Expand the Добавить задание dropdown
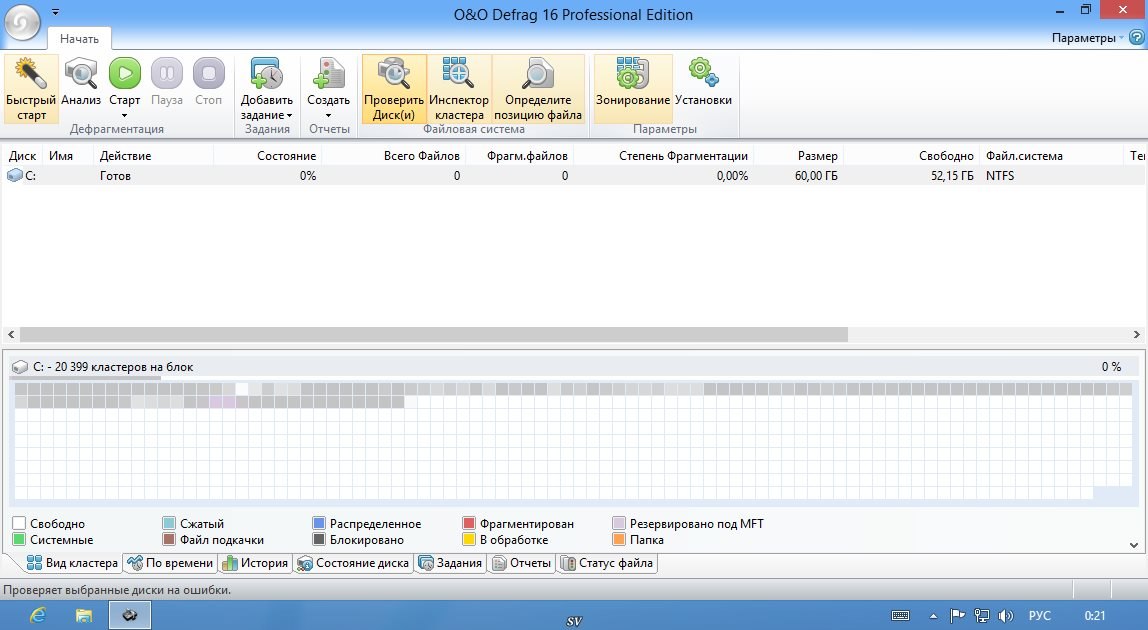Viewport: 1148px width, 630px height. point(266,116)
